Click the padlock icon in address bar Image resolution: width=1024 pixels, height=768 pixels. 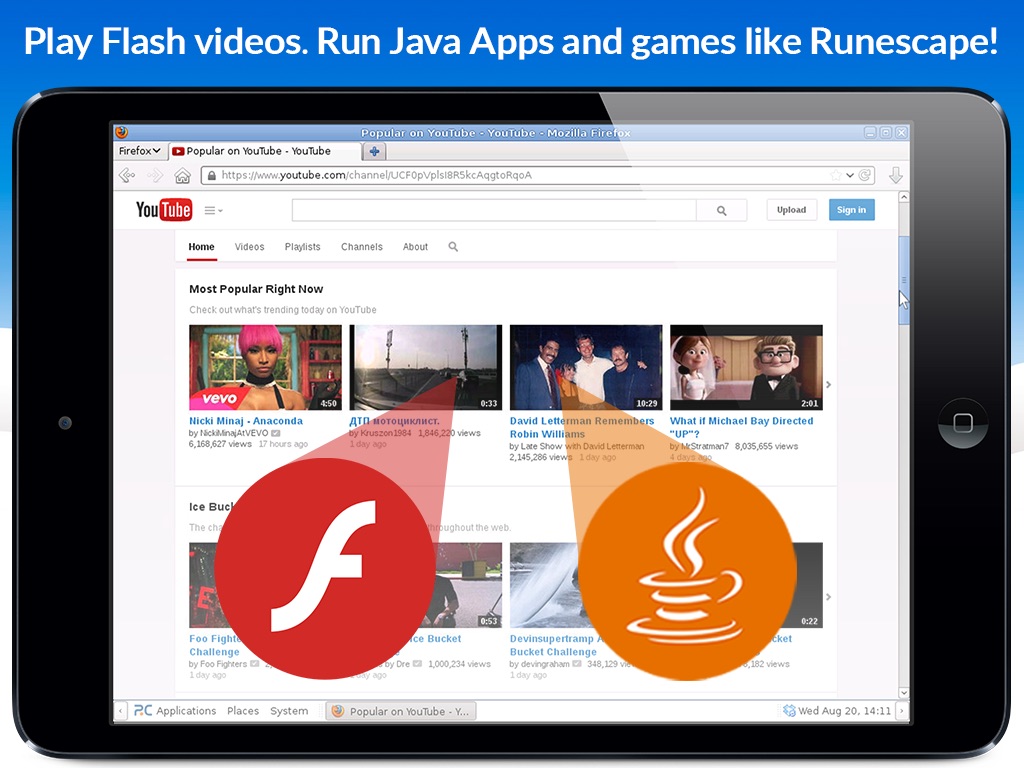pyautogui.click(x=212, y=175)
